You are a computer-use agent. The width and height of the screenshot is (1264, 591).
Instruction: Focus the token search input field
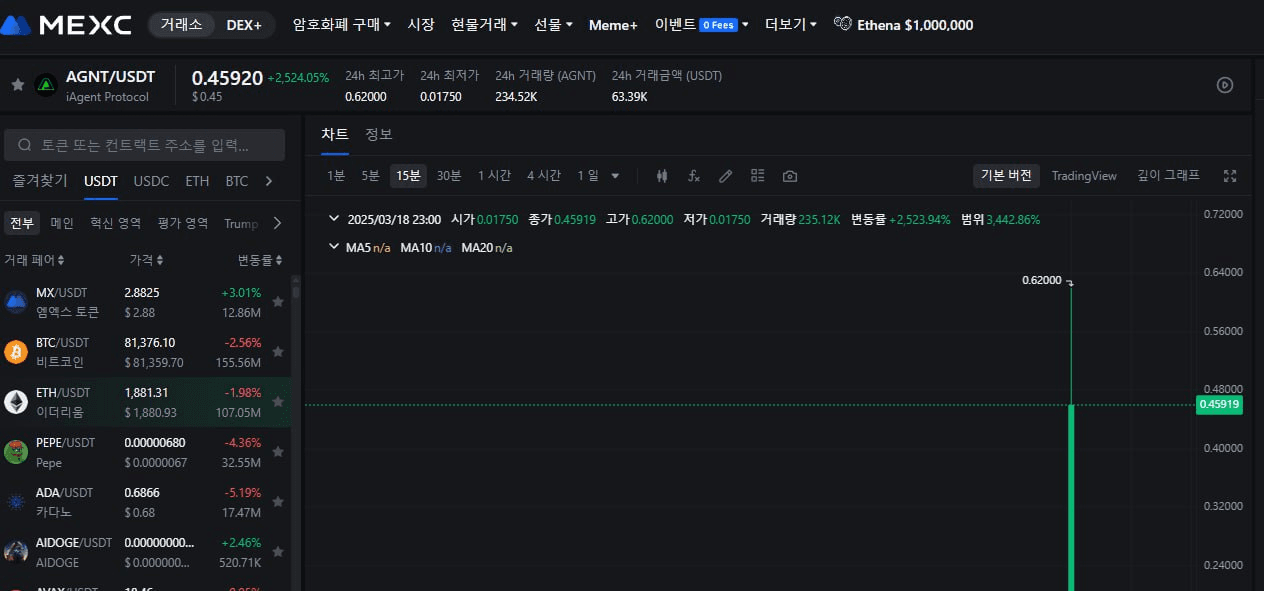tap(145, 145)
